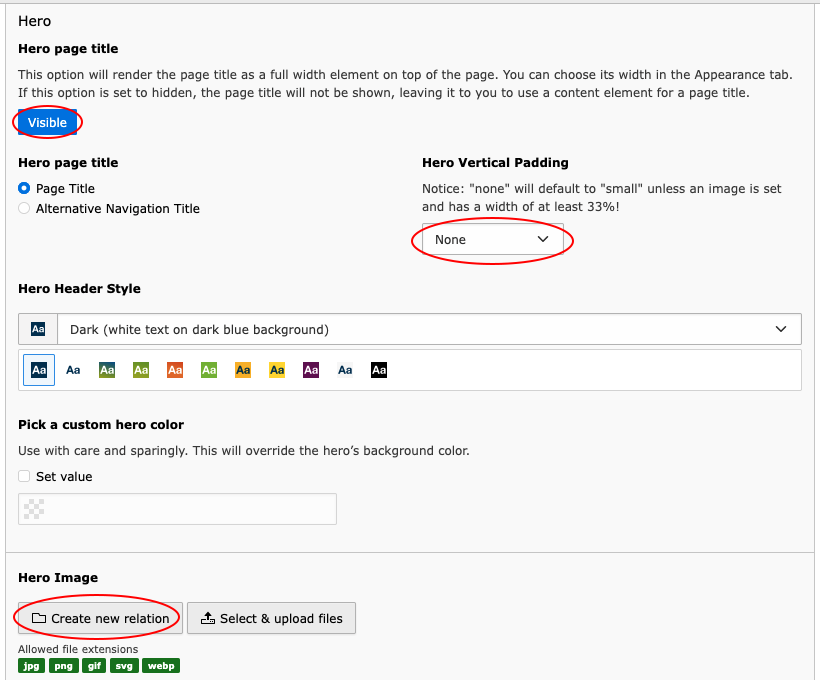Select the light green Aa style icon
The width and height of the screenshot is (820, 680).
209,370
